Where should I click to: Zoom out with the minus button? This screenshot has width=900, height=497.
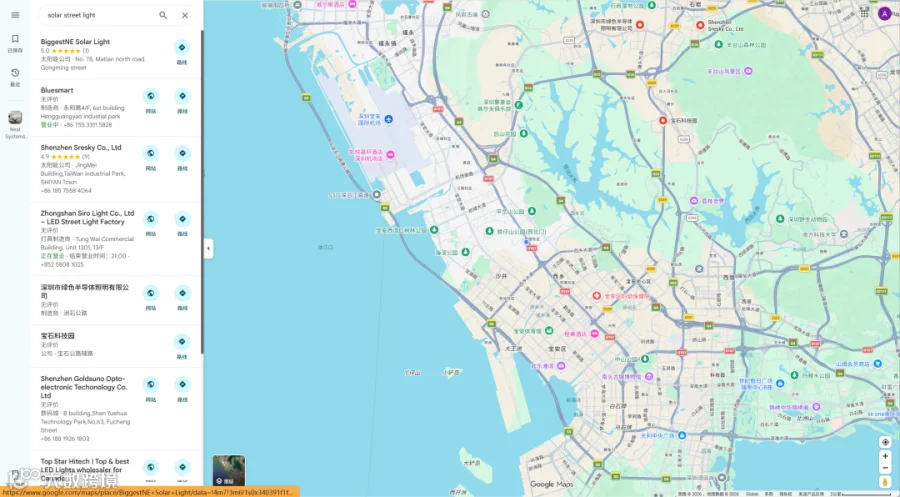tap(885, 468)
